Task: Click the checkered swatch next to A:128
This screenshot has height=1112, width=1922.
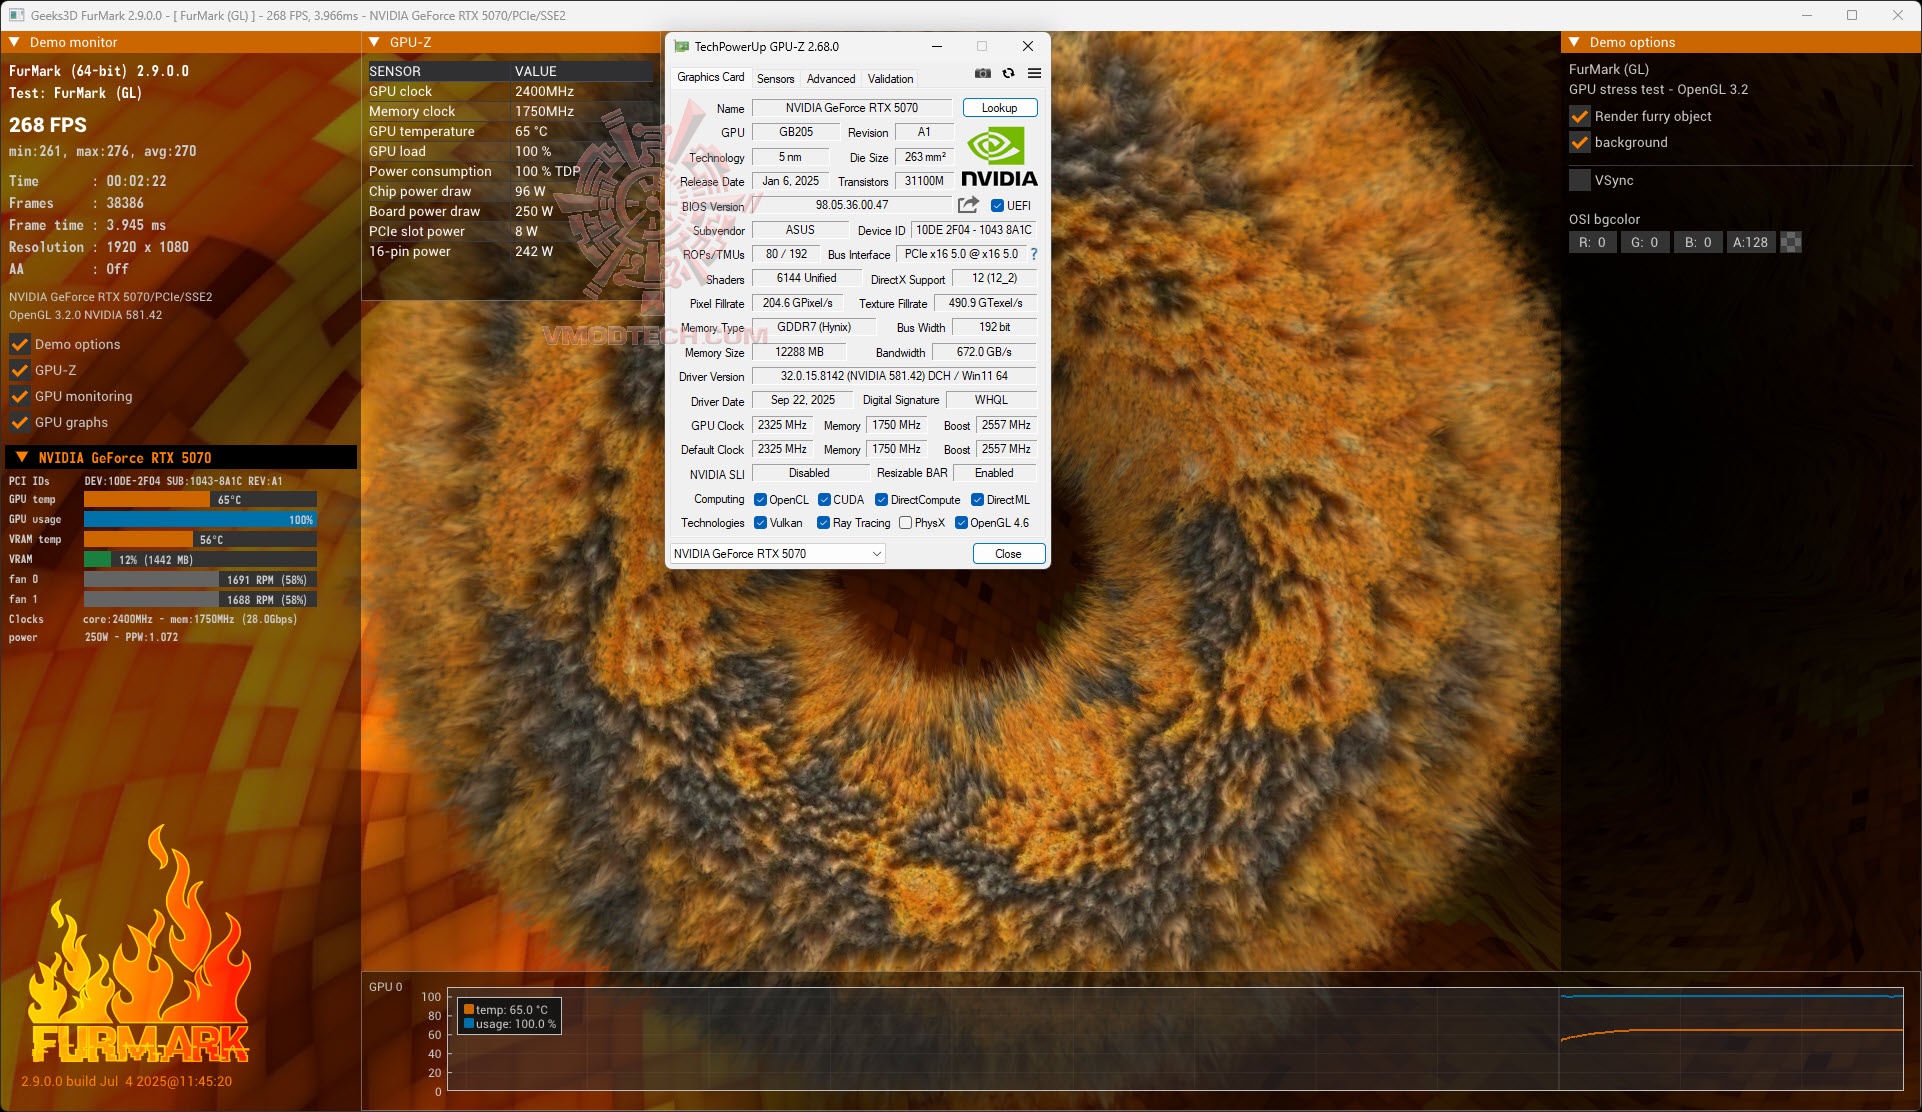Action: click(1790, 242)
